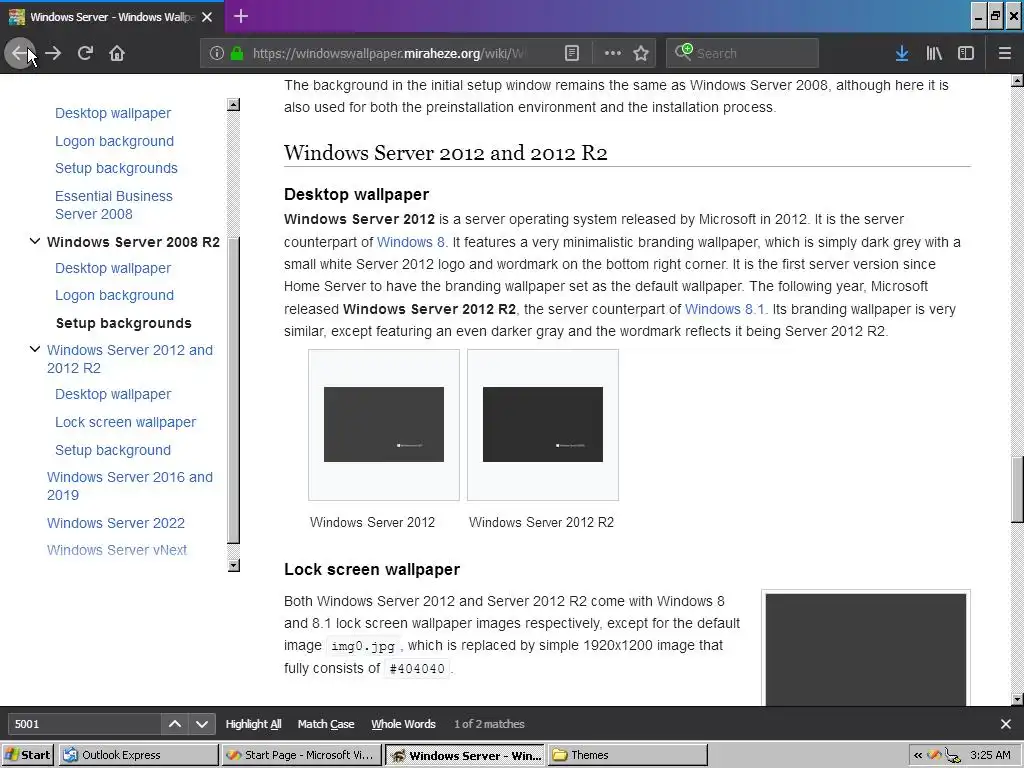Reload the current page
Image resolution: width=1024 pixels, height=768 pixels.
point(85,53)
